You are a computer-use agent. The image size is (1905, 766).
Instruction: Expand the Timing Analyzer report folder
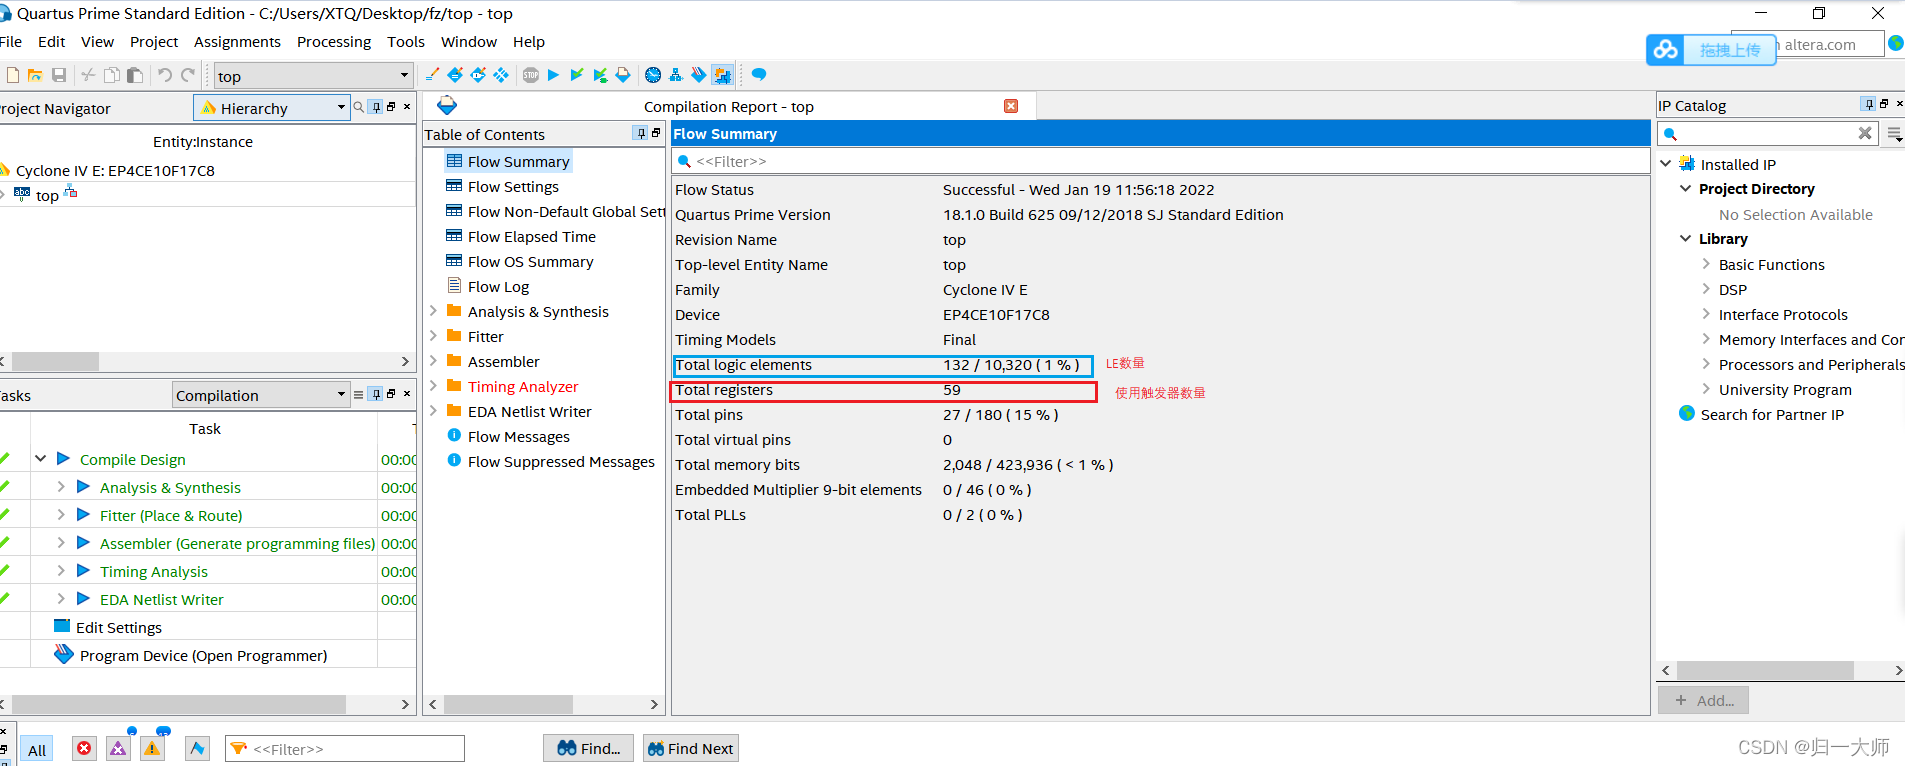[x=434, y=386]
